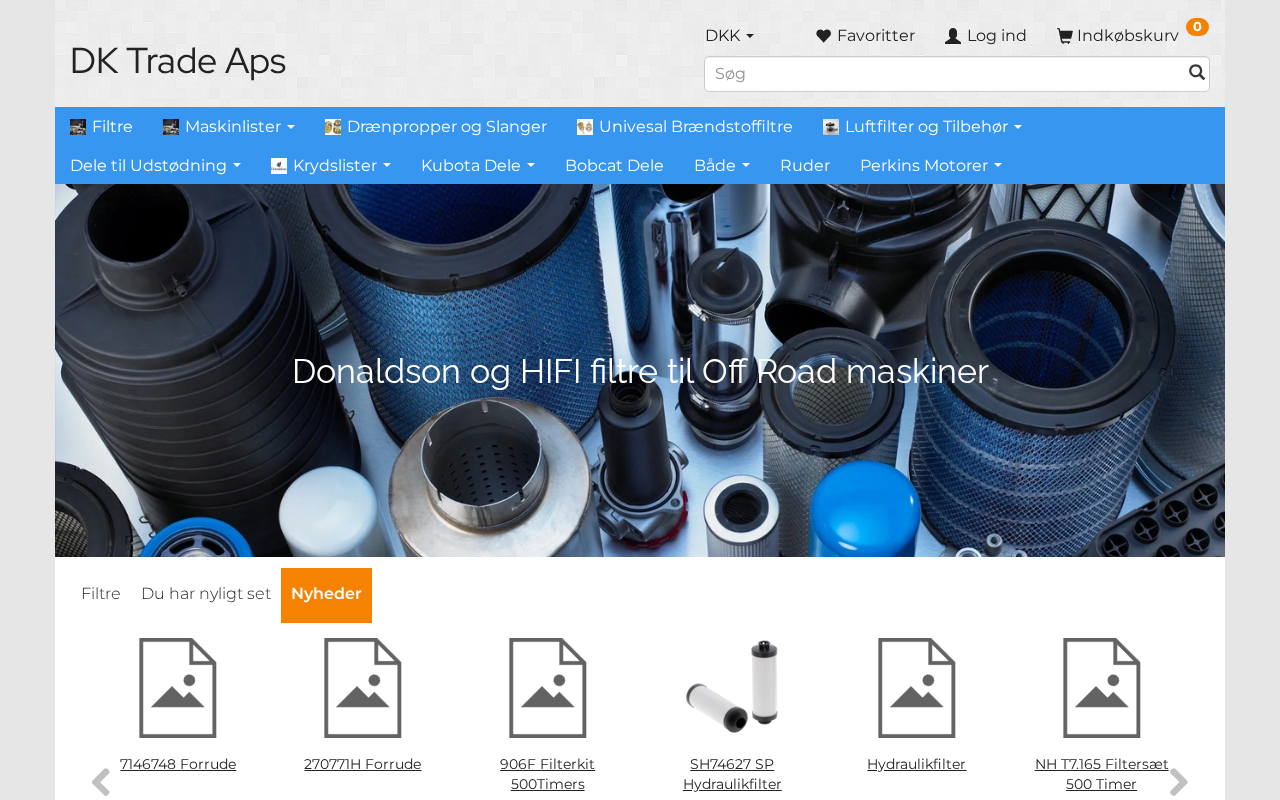Open the Bobcat Dele category

coord(614,166)
